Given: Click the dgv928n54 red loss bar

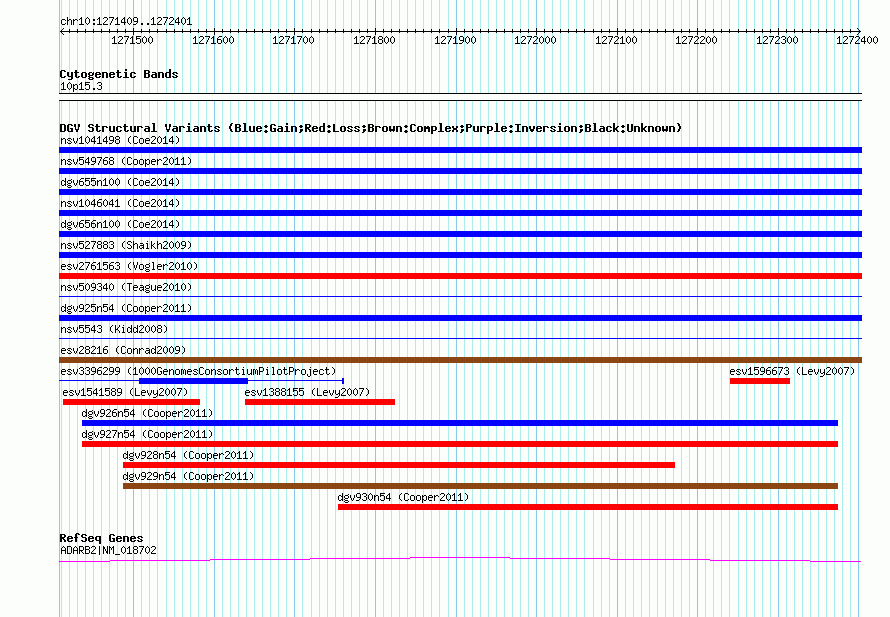Looking at the screenshot, I should point(399,465).
